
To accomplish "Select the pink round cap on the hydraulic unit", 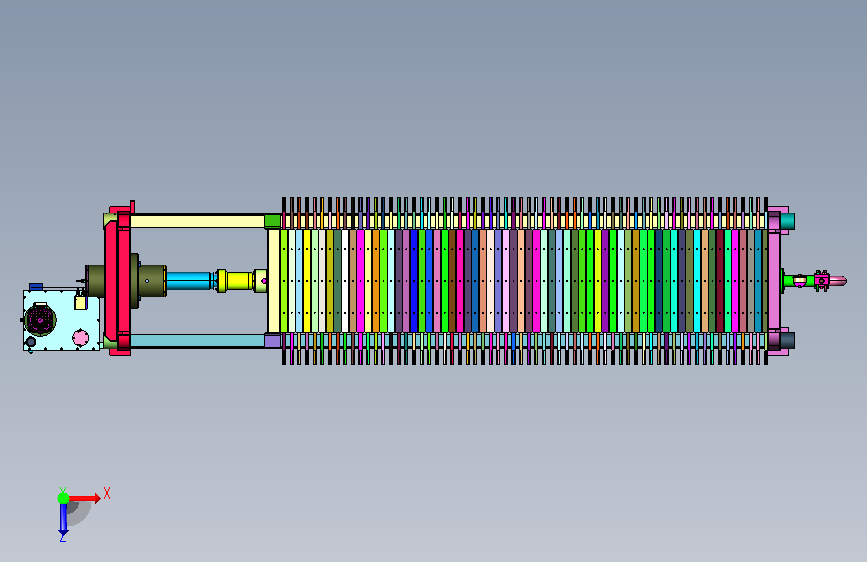I will 81,337.
